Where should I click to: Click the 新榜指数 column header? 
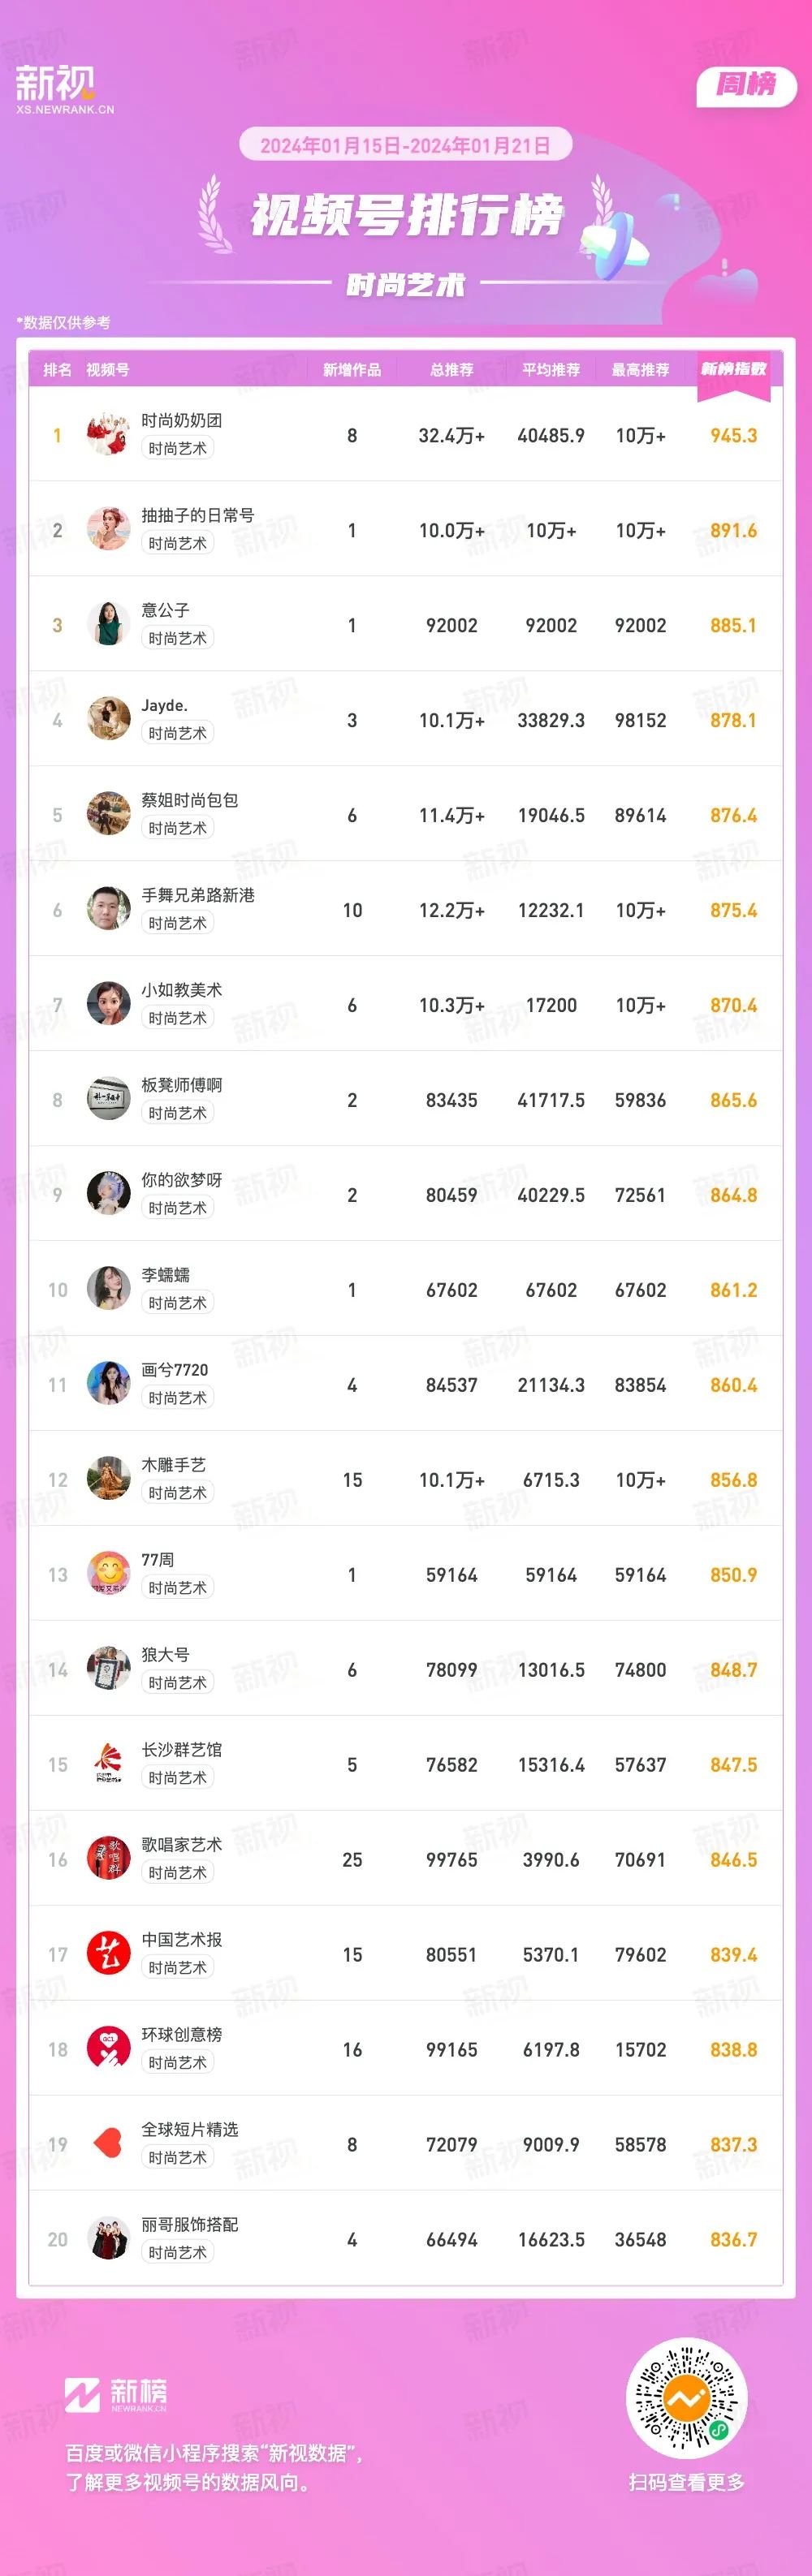733,370
